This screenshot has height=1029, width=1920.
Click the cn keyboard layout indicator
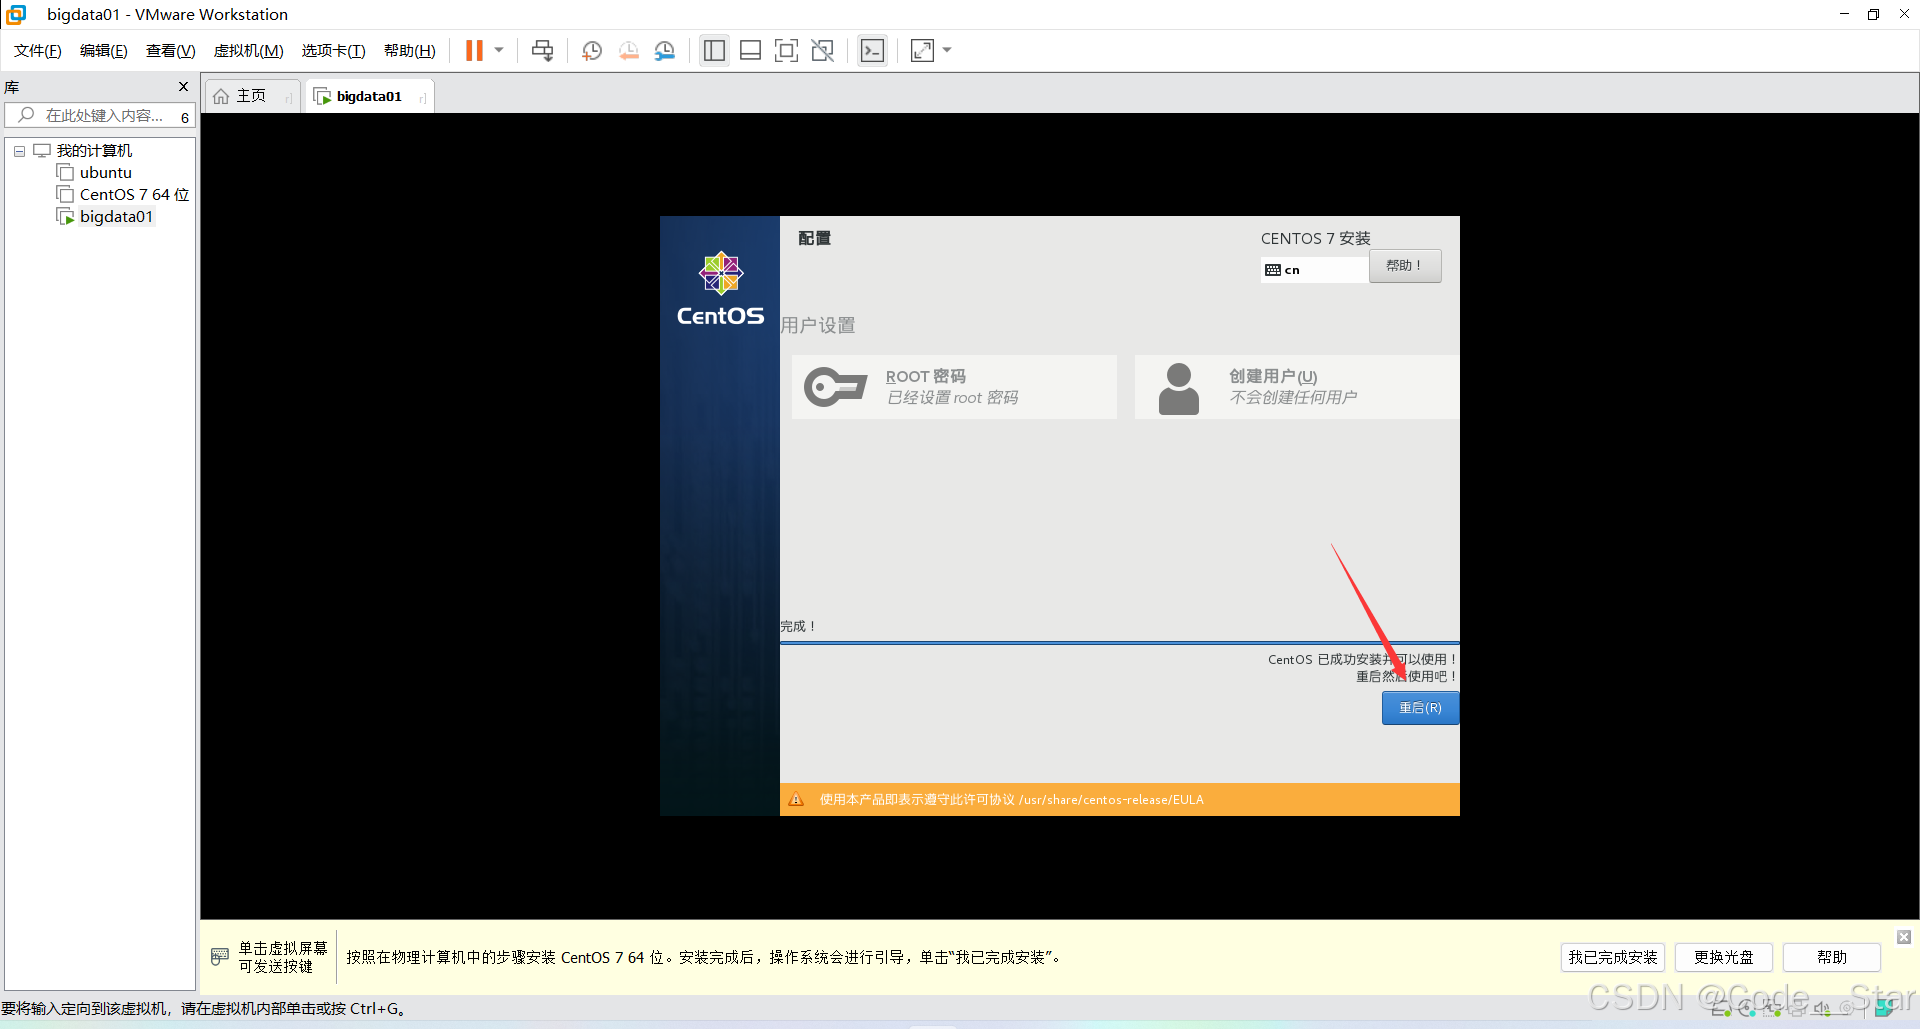(x=1314, y=270)
